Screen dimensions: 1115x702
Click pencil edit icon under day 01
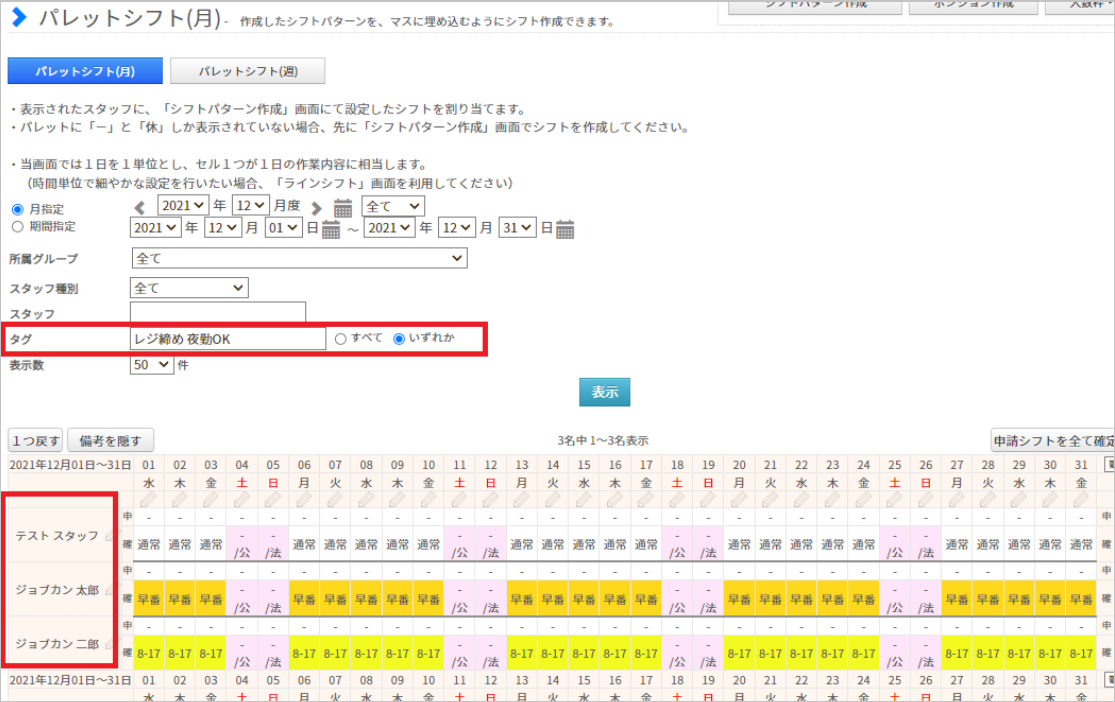tap(149, 499)
